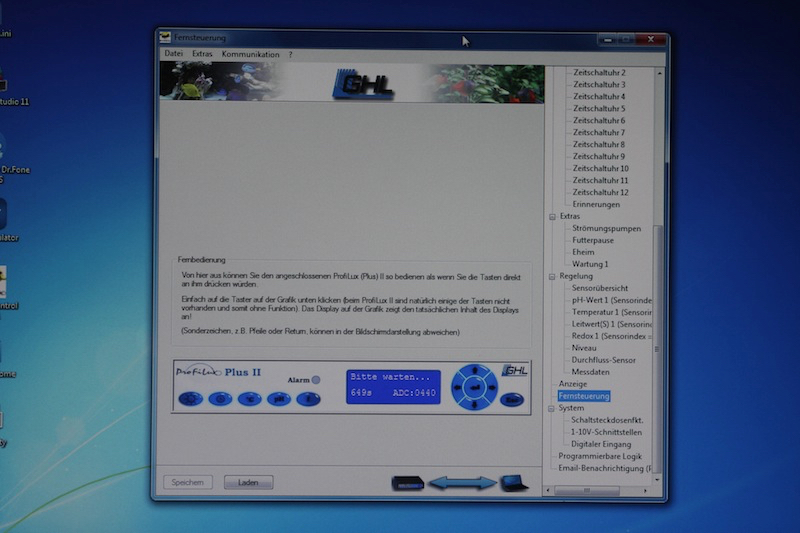Click the light (sun) button on ProfiLux panel
Image resolution: width=800 pixels, height=533 pixels.
pos(191,399)
